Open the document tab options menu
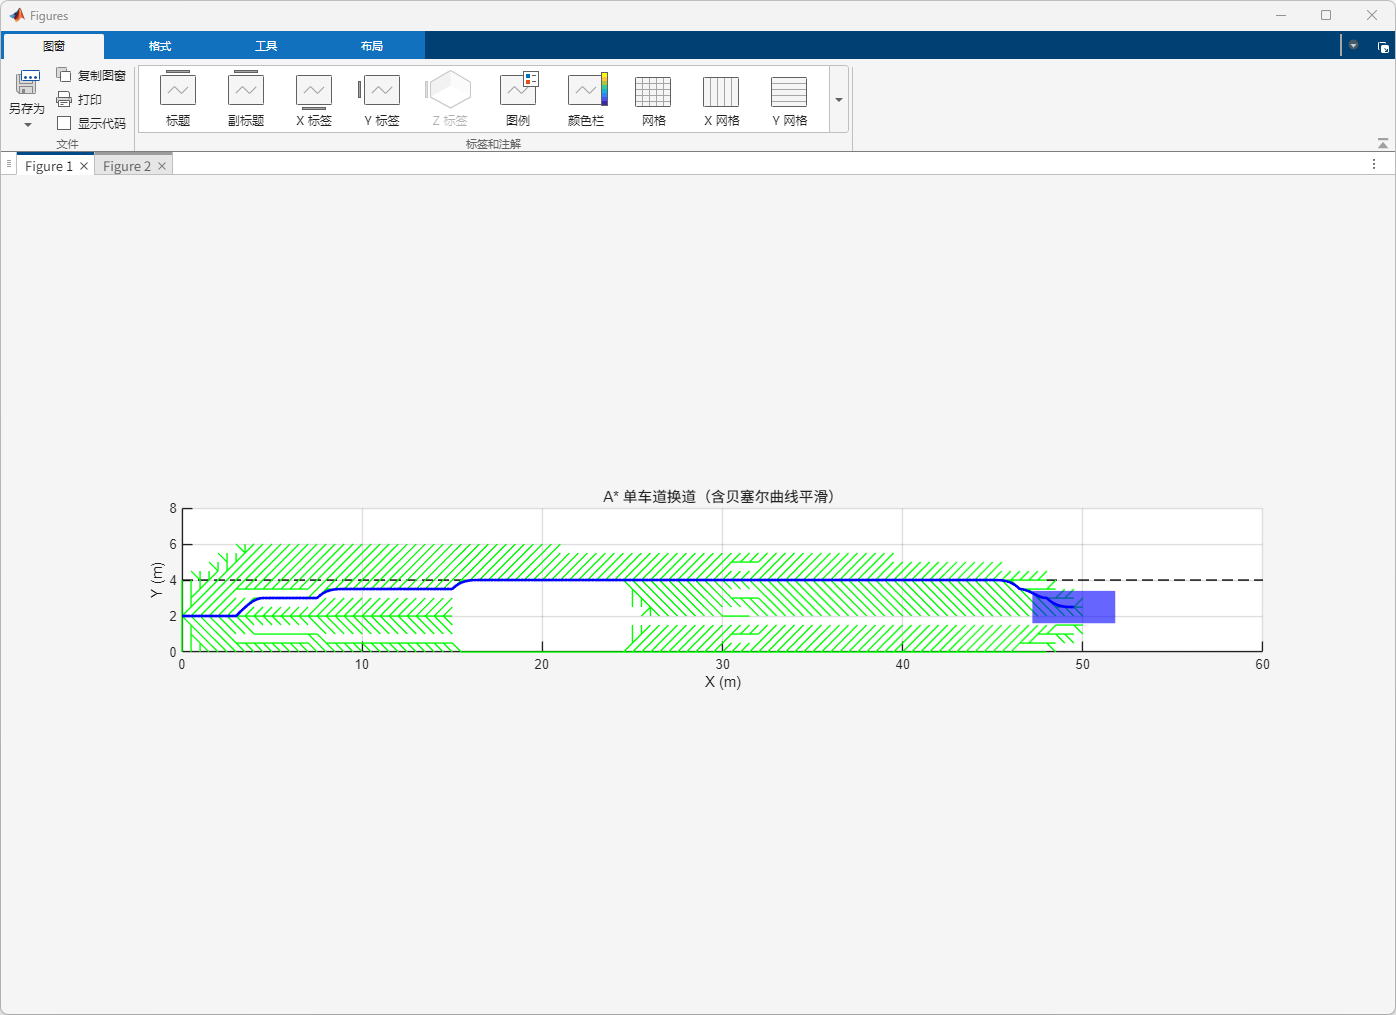1396x1015 pixels. (1374, 164)
